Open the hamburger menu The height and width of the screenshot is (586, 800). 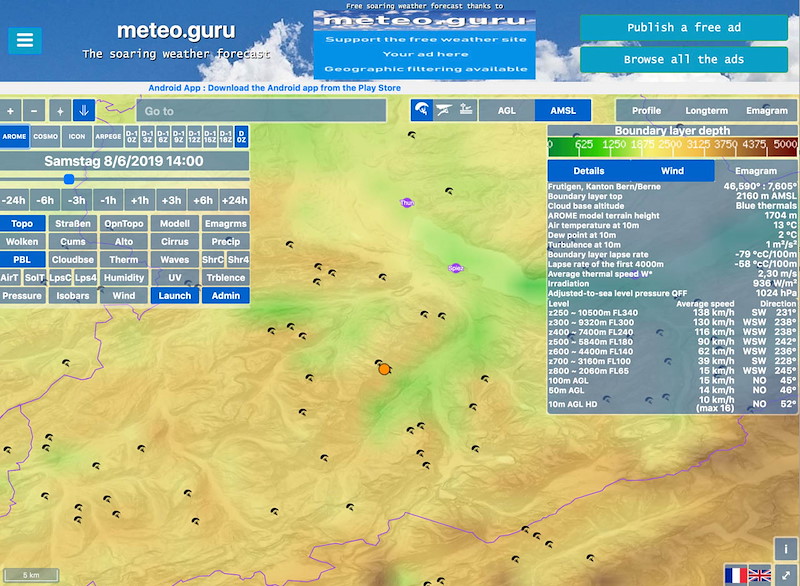pyautogui.click(x=24, y=40)
